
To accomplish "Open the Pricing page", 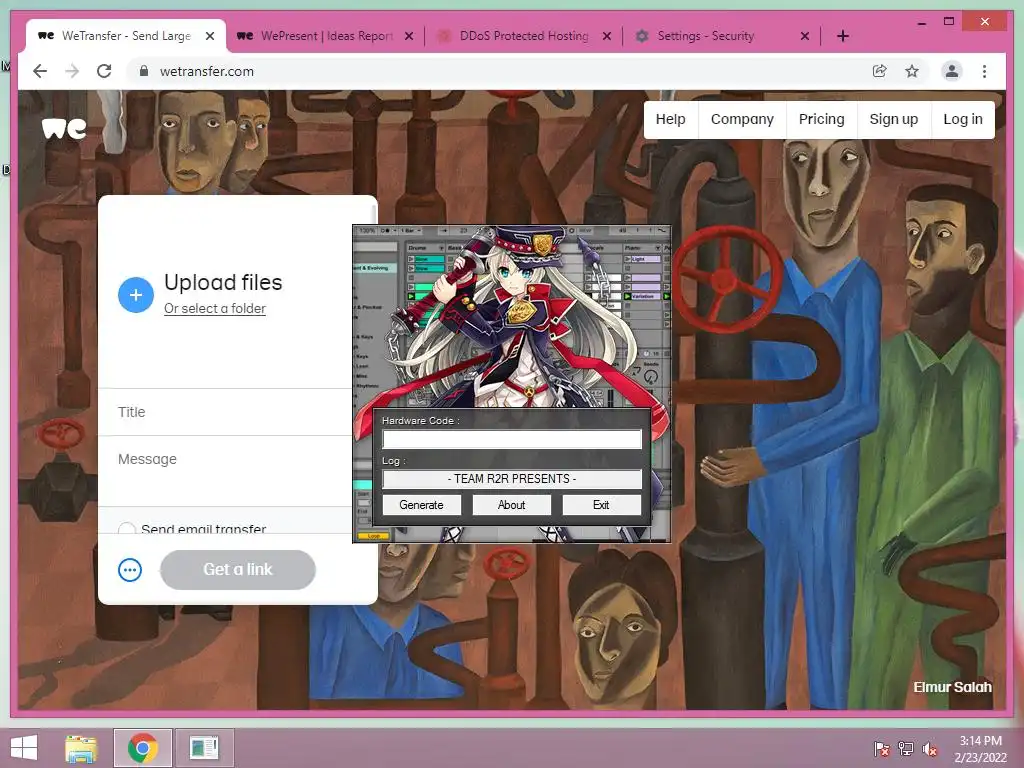I will 822,120.
